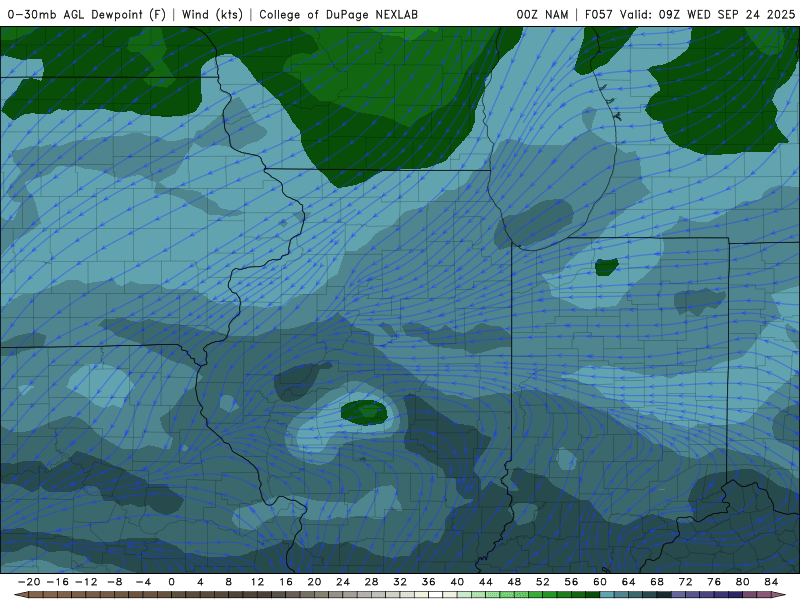
Task: Click the 40 legend value
Action: pyautogui.click(x=457, y=582)
